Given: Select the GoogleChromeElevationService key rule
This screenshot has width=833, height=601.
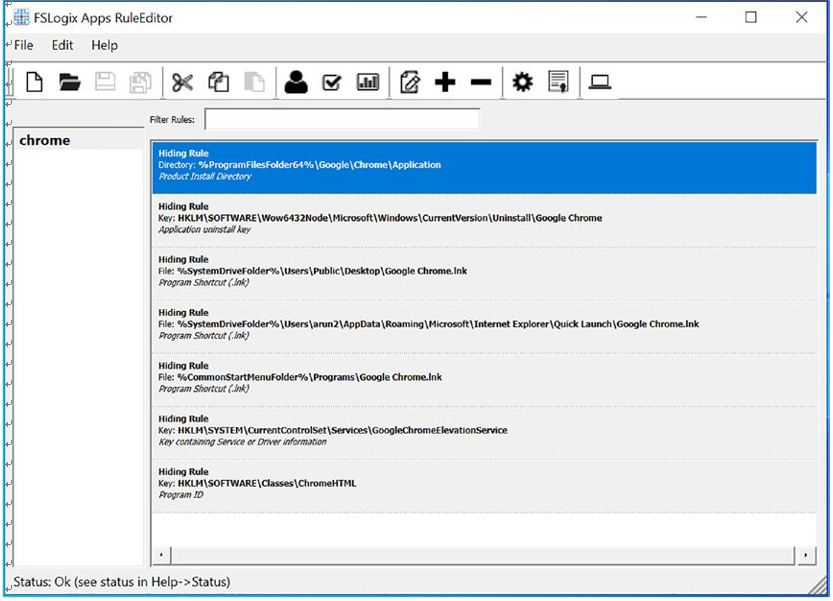Looking at the screenshot, I should [x=484, y=433].
